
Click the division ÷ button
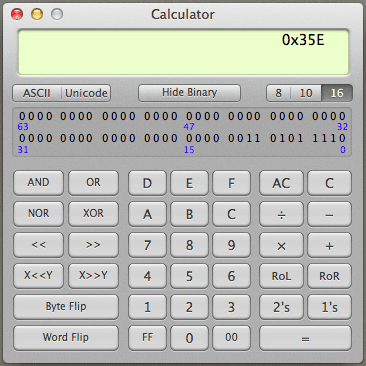[x=281, y=214]
